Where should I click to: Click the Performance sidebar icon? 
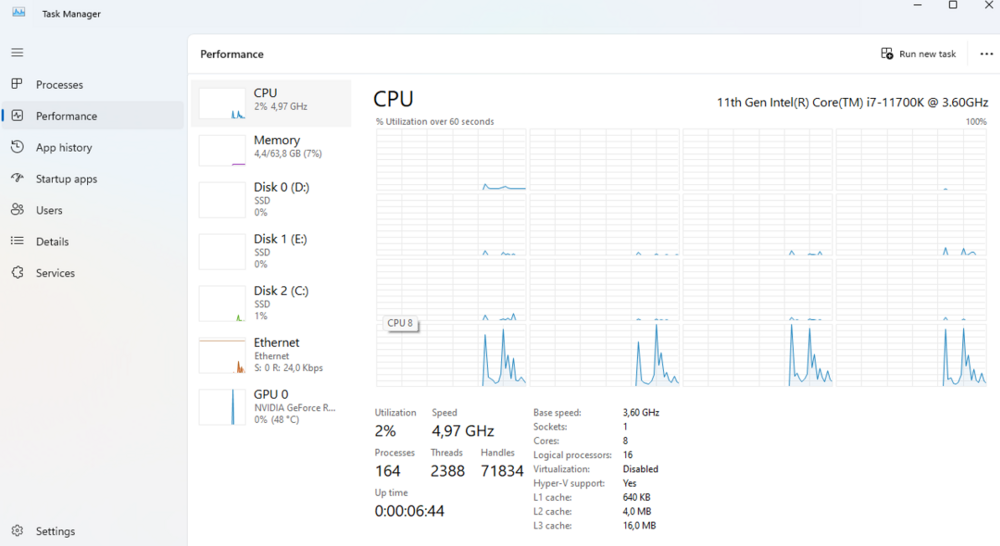tap(17, 115)
